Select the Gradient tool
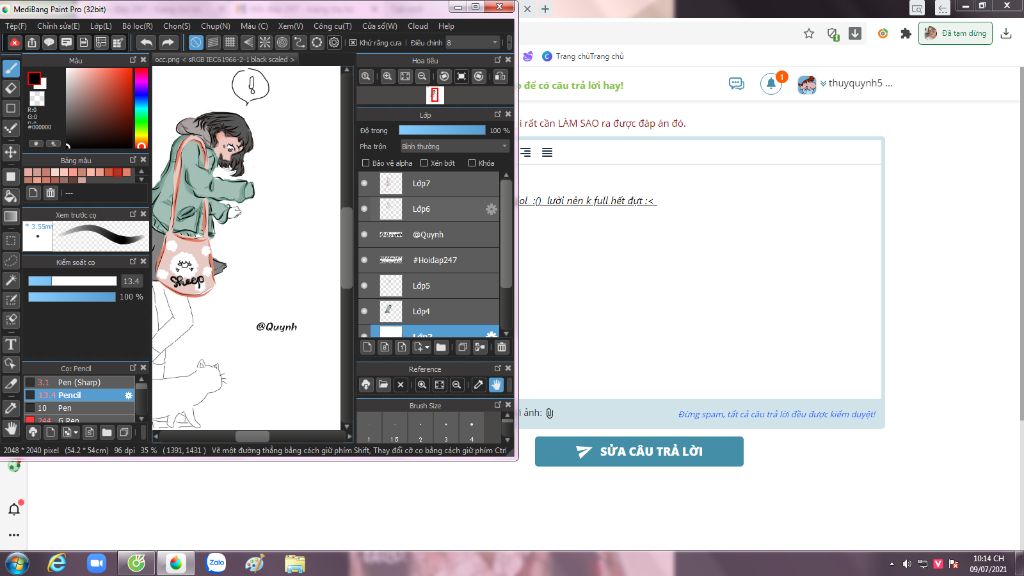The width and height of the screenshot is (1024, 576). point(11,216)
